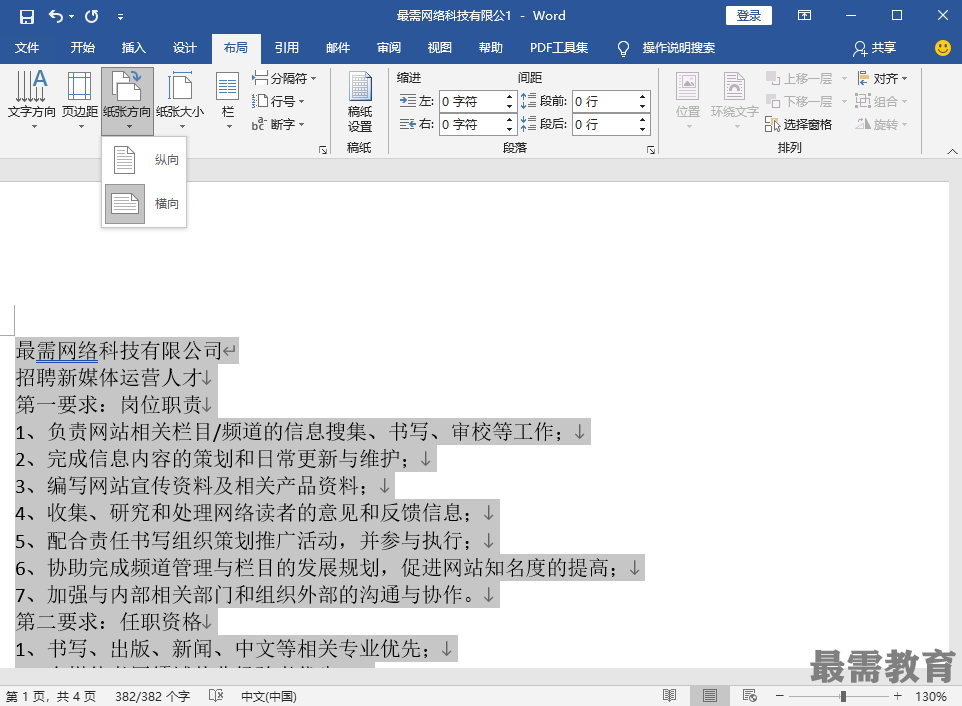The width and height of the screenshot is (962, 706).
Task: Click the 登录 sign-in button
Action: [x=748, y=16]
